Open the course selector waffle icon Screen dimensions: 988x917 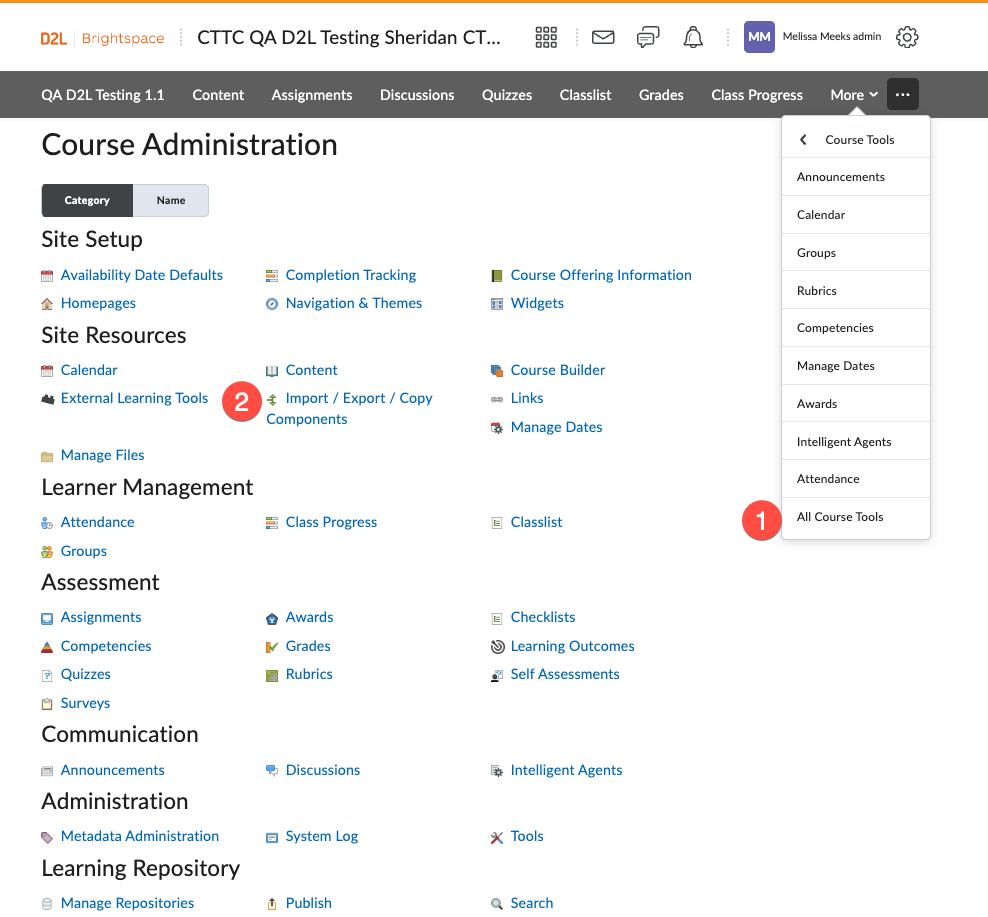click(x=546, y=38)
